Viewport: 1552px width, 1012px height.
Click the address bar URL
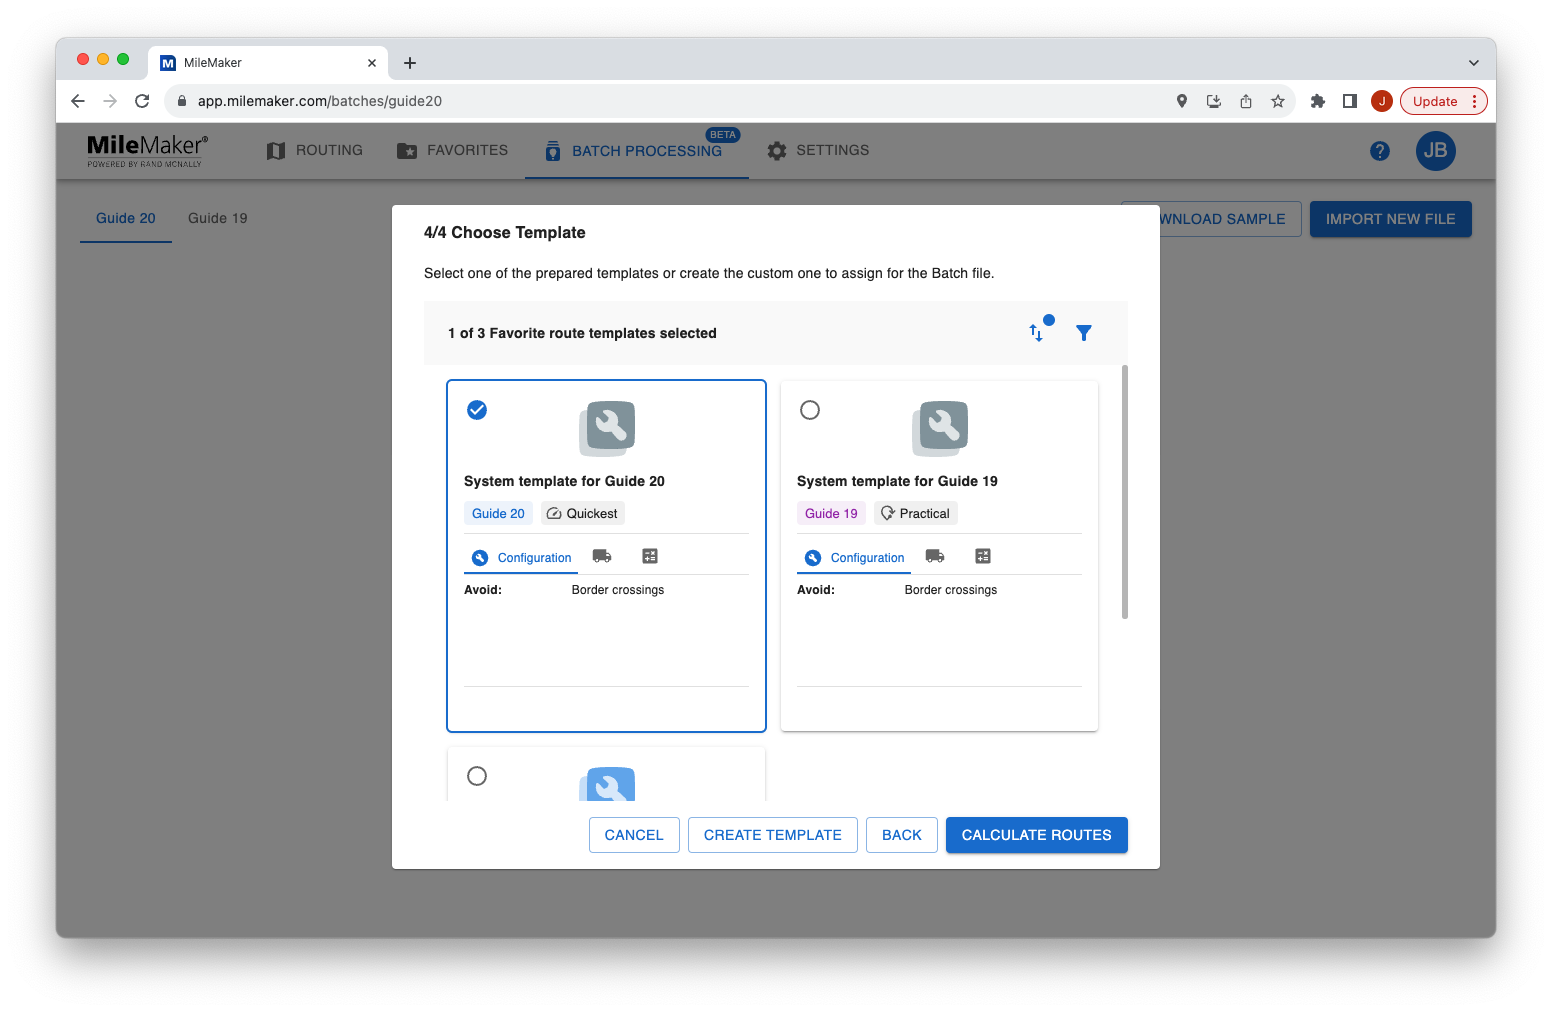(320, 101)
